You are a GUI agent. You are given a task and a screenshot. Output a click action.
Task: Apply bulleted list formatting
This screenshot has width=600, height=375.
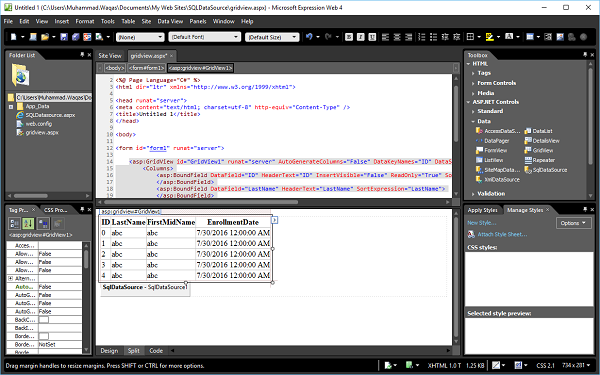coord(433,37)
